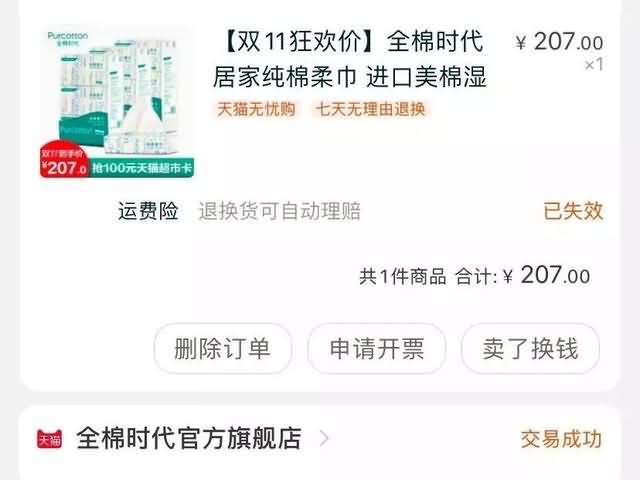This screenshot has height=480, width=640.
Task: Tap the 天猫无忧购 tag
Action: [256, 109]
